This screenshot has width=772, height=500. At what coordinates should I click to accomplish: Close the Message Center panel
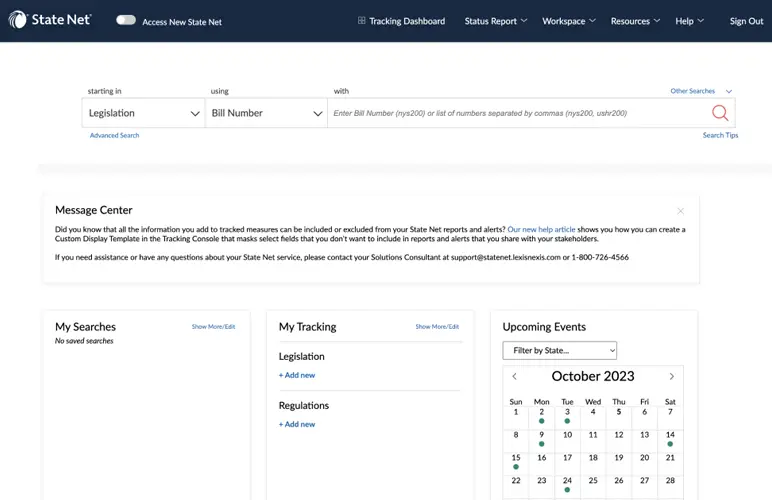pyautogui.click(x=680, y=211)
